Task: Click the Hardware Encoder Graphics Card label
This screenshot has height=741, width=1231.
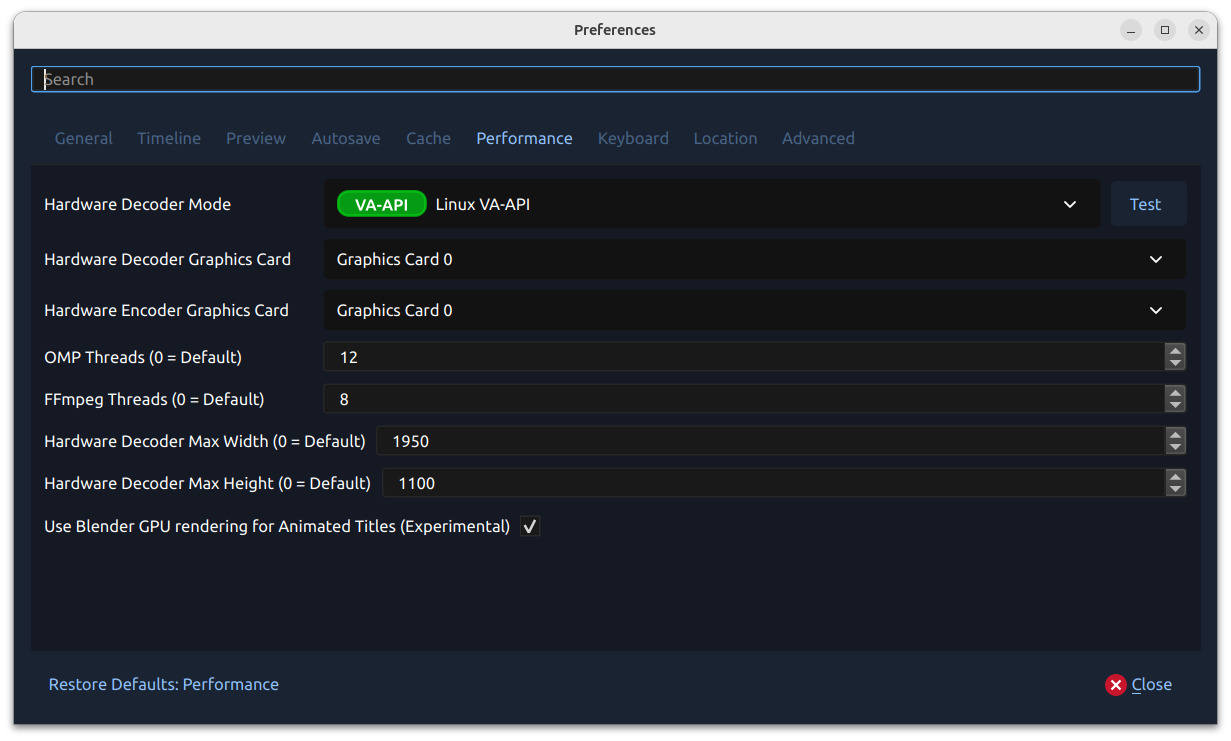Action: 167,310
